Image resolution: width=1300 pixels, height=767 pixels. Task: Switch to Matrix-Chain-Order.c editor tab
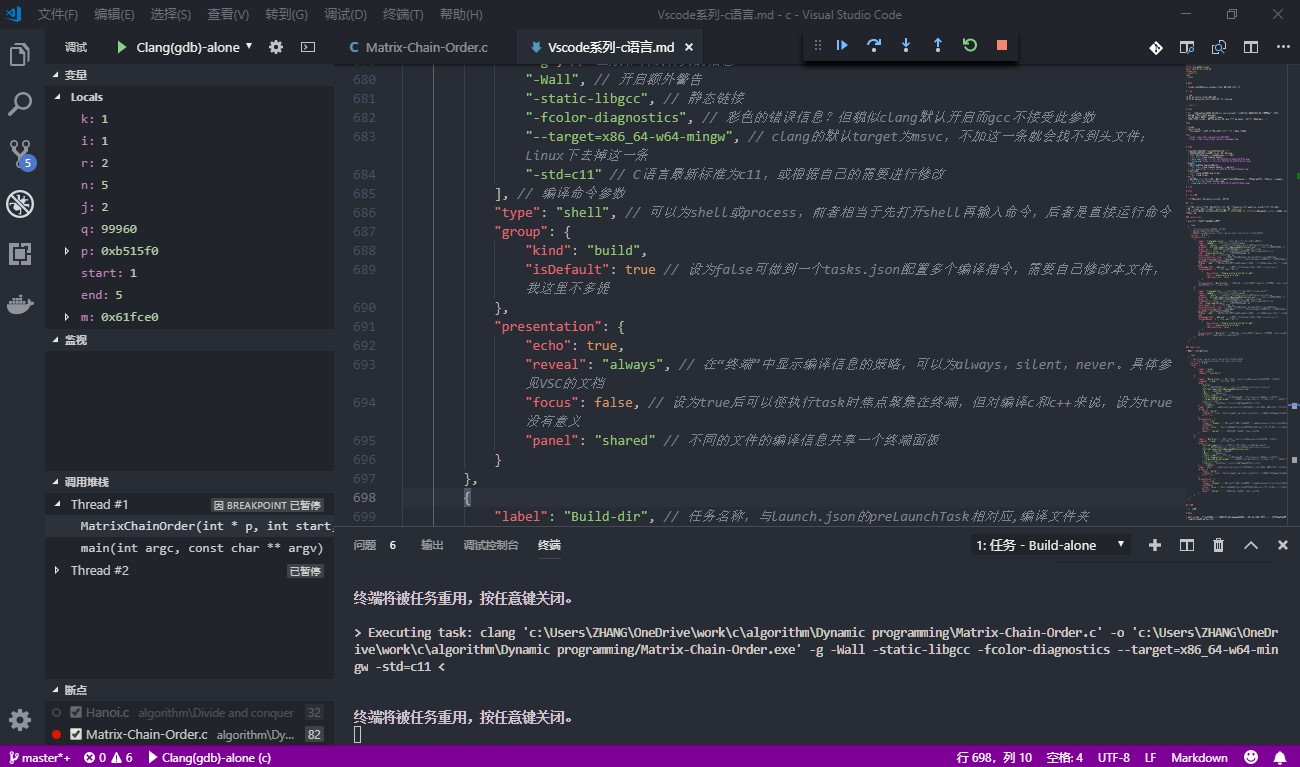tap(425, 47)
